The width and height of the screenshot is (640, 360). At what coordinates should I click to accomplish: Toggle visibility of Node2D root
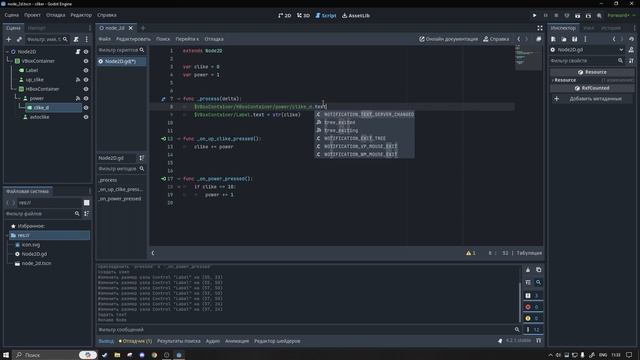pos(86,52)
